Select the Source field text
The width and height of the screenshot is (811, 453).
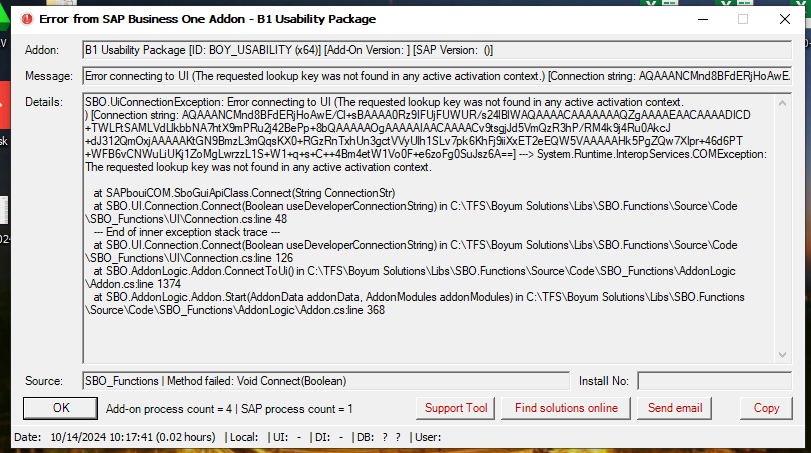326,381
